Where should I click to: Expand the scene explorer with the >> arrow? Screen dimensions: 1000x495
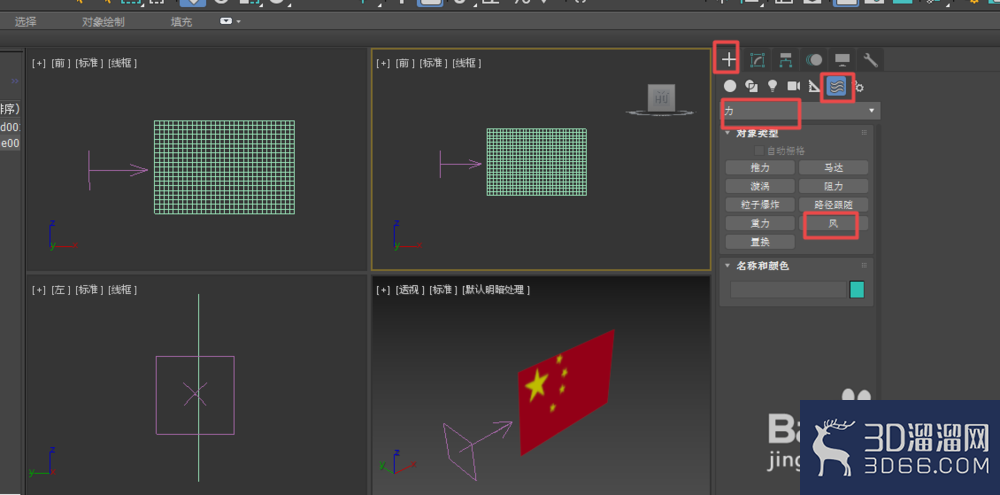(x=15, y=82)
